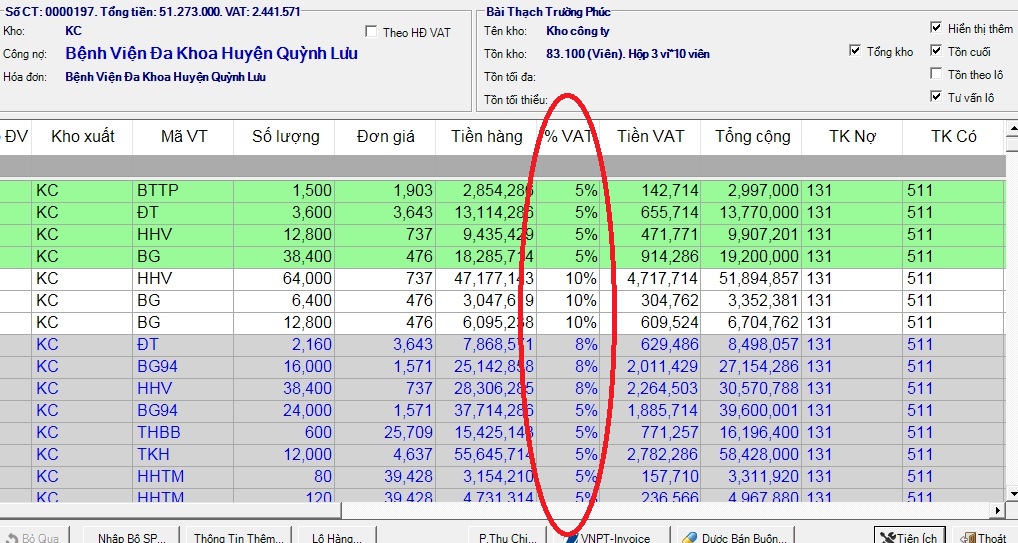The image size is (1018, 543).
Task: Open the Tiện ích utilities button
Action: point(908,537)
